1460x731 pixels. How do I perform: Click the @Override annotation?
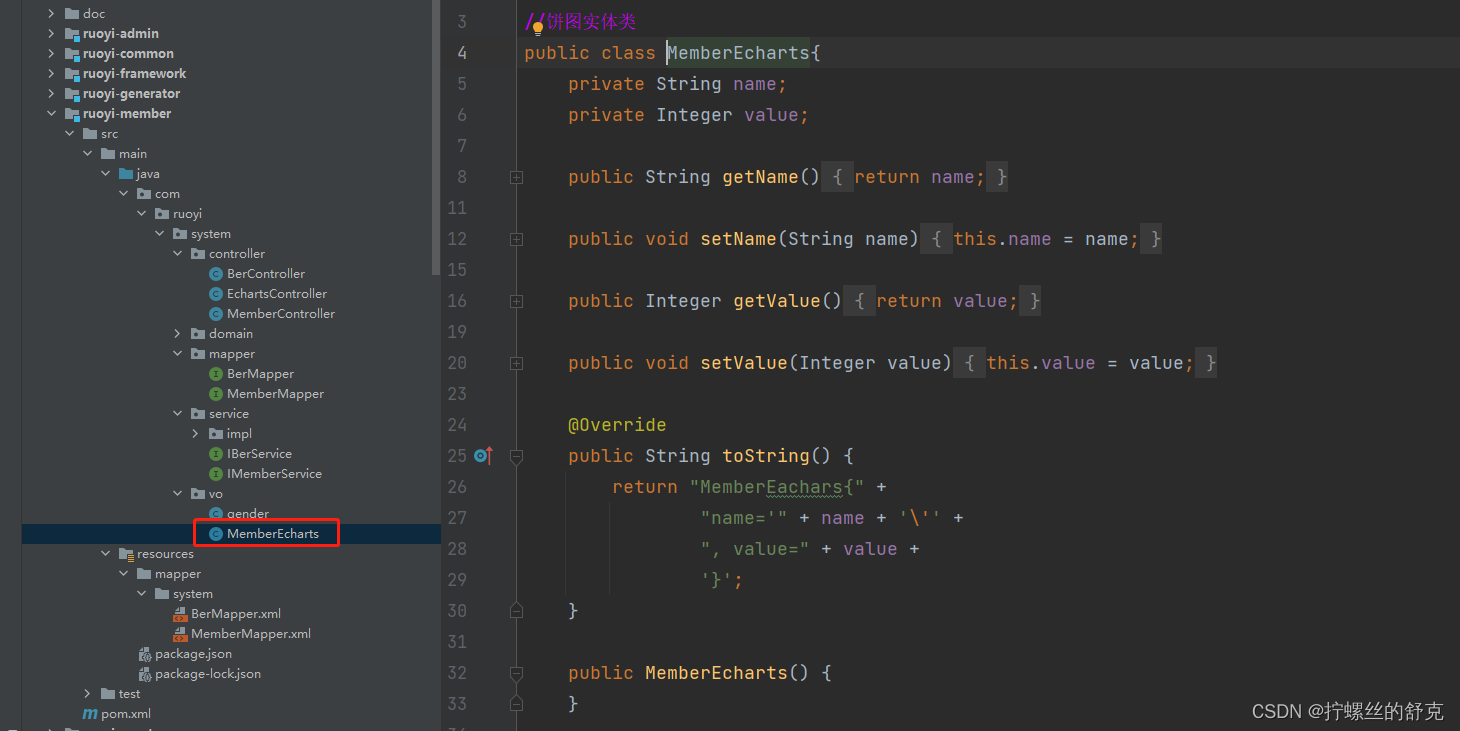coord(617,425)
